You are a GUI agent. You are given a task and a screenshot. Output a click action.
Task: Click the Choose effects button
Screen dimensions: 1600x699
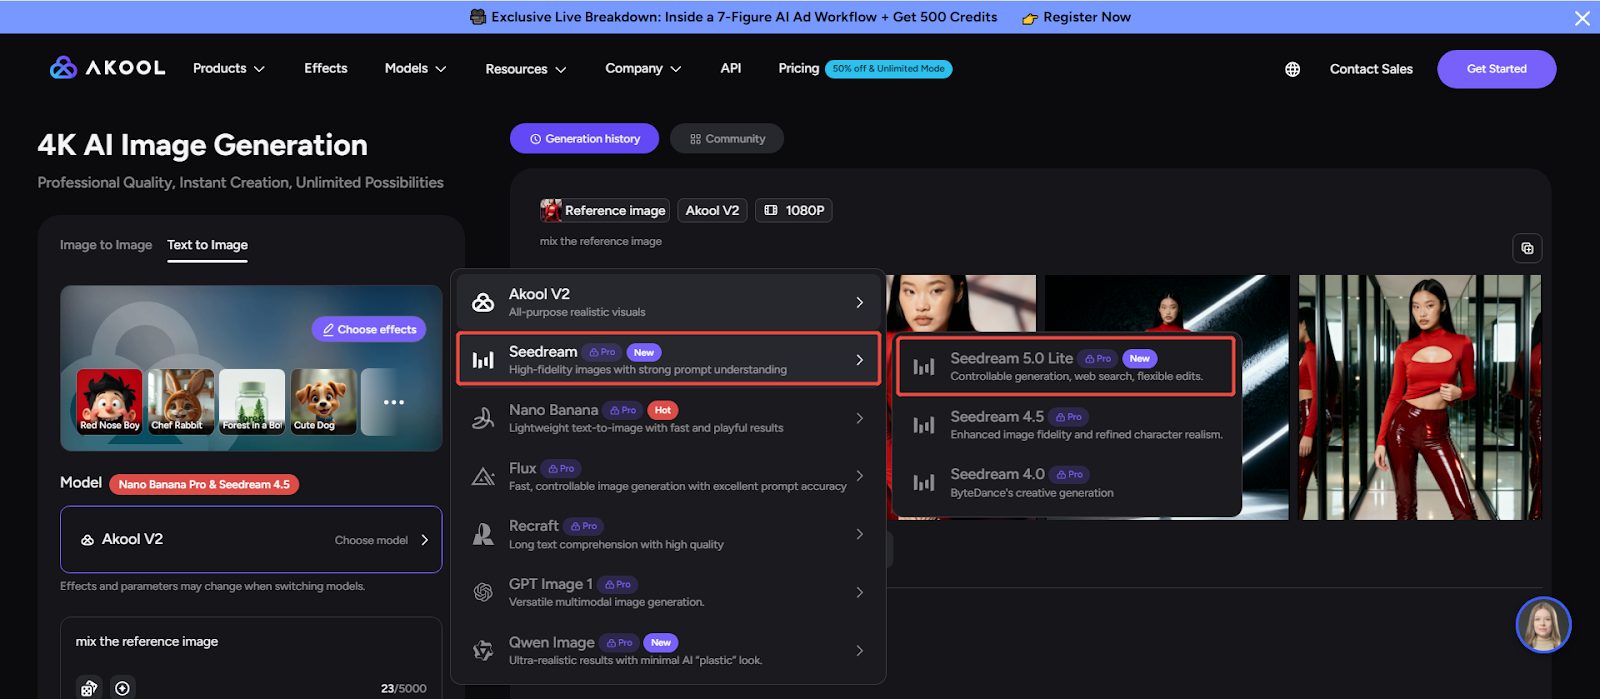pos(369,329)
